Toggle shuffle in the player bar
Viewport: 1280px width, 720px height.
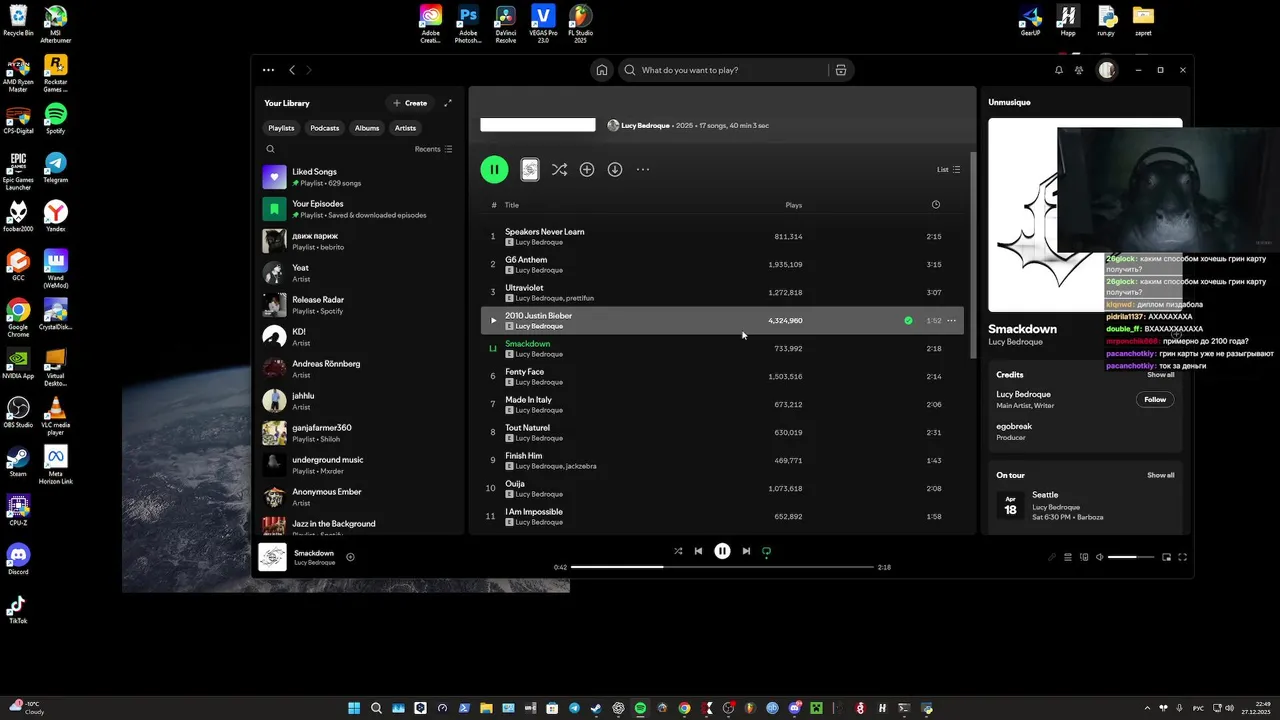coord(678,551)
